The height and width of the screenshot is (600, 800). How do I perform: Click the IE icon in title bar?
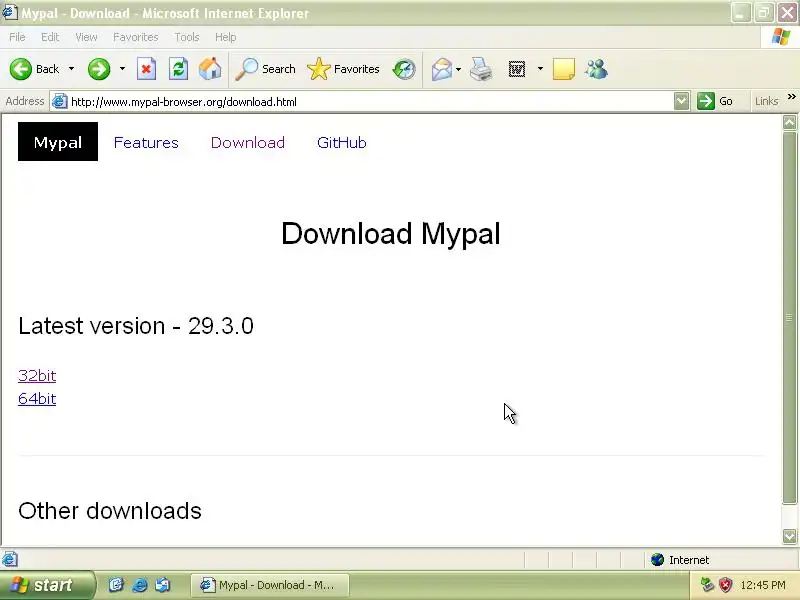coord(10,12)
